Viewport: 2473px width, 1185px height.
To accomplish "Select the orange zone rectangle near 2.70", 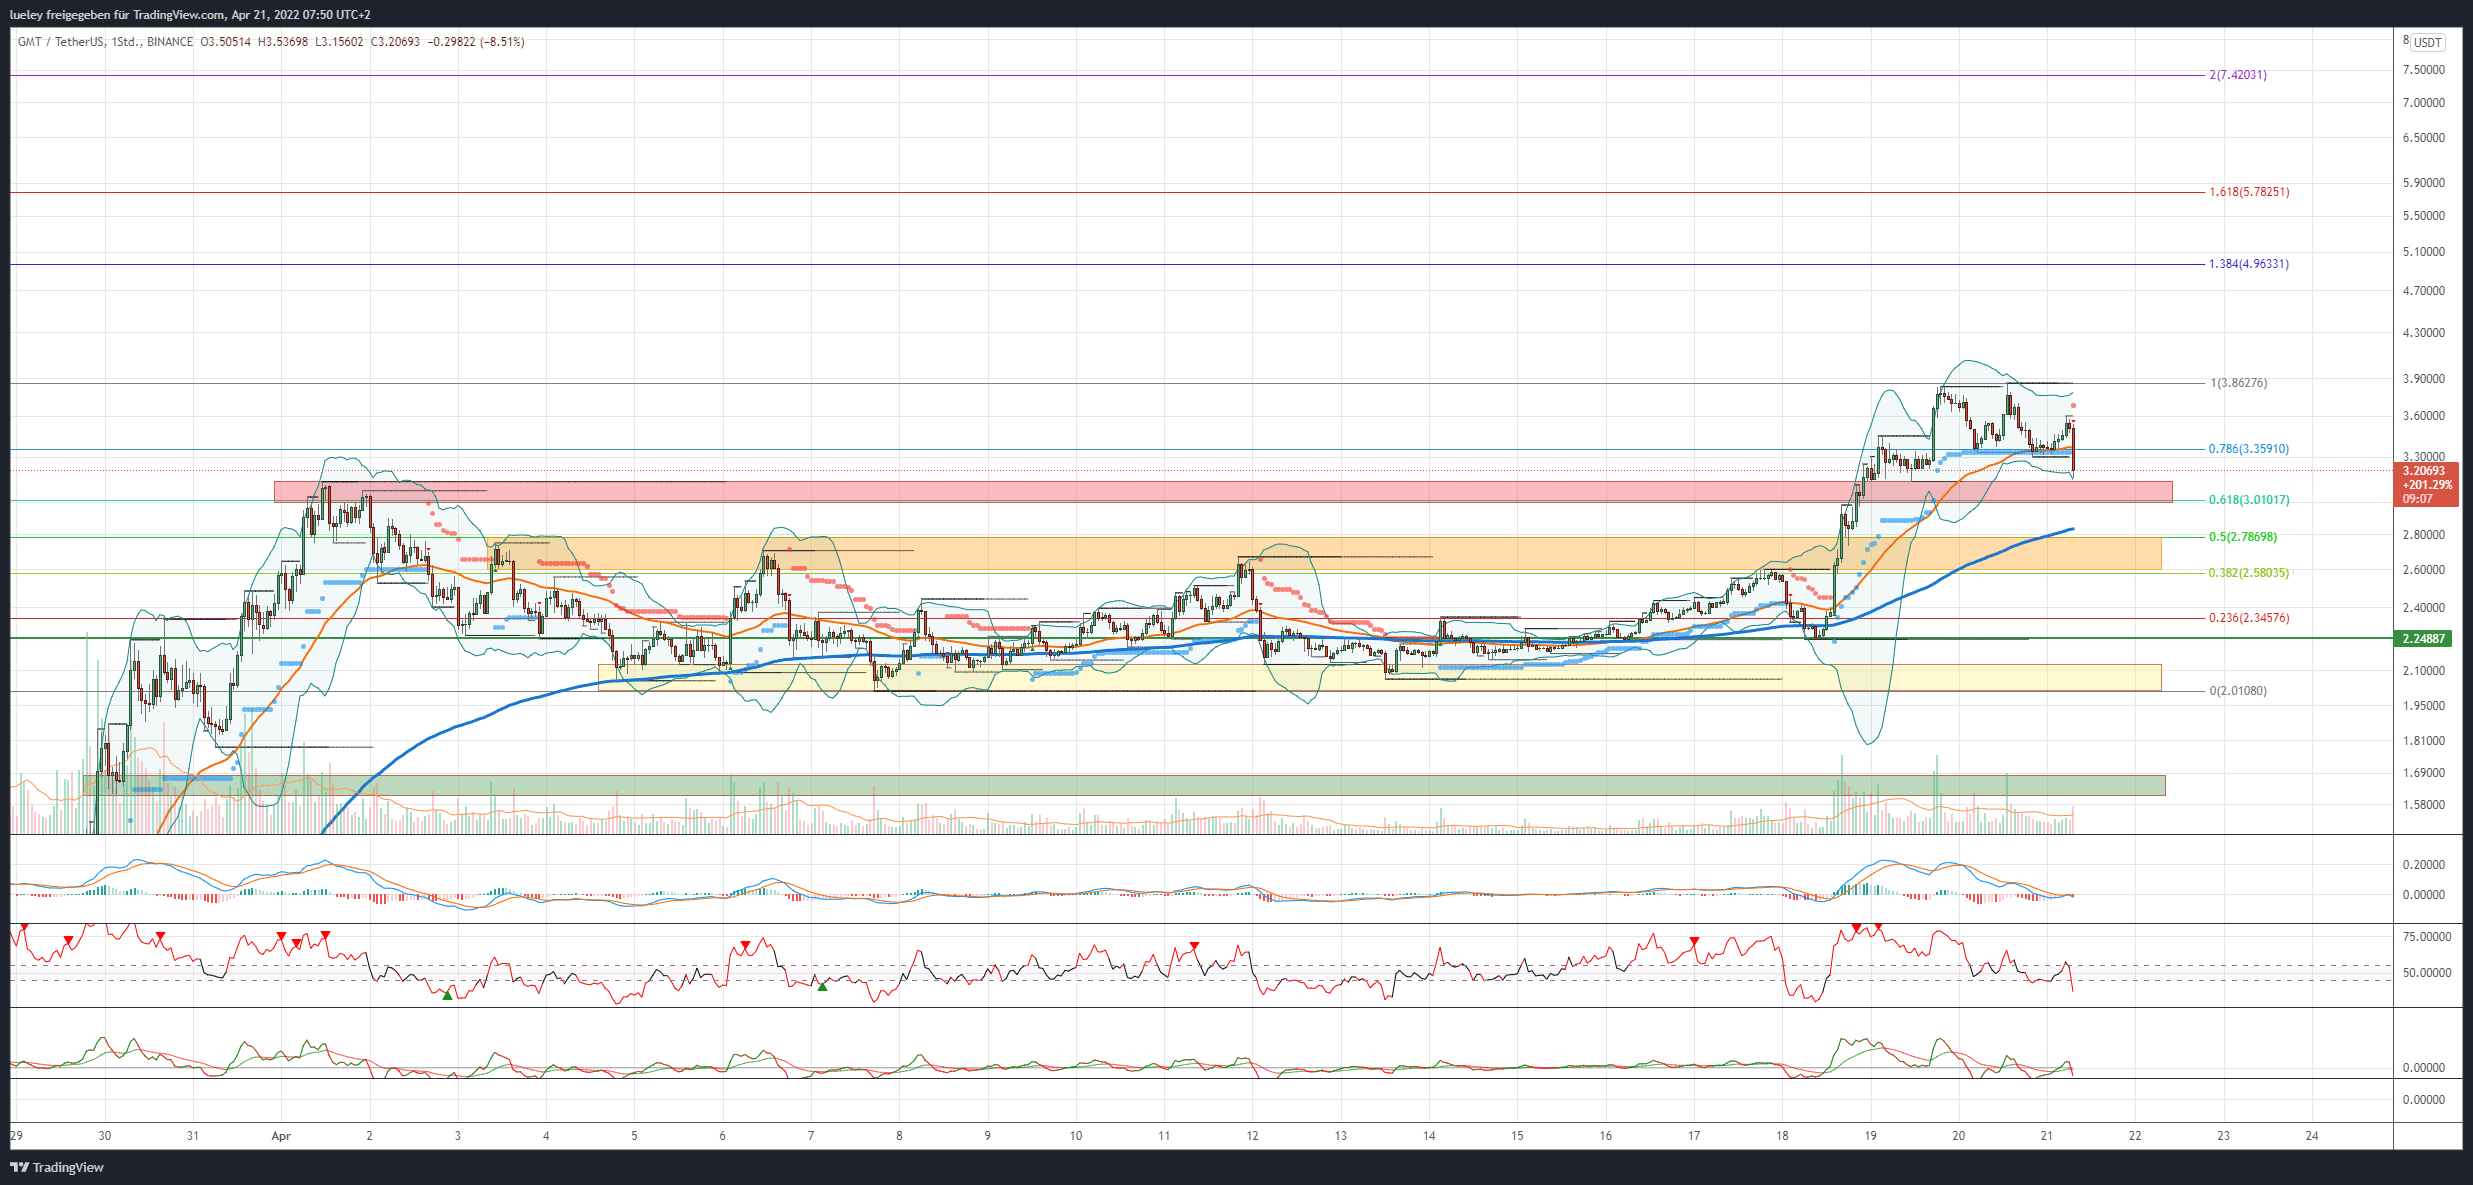I will pyautogui.click(x=1325, y=554).
